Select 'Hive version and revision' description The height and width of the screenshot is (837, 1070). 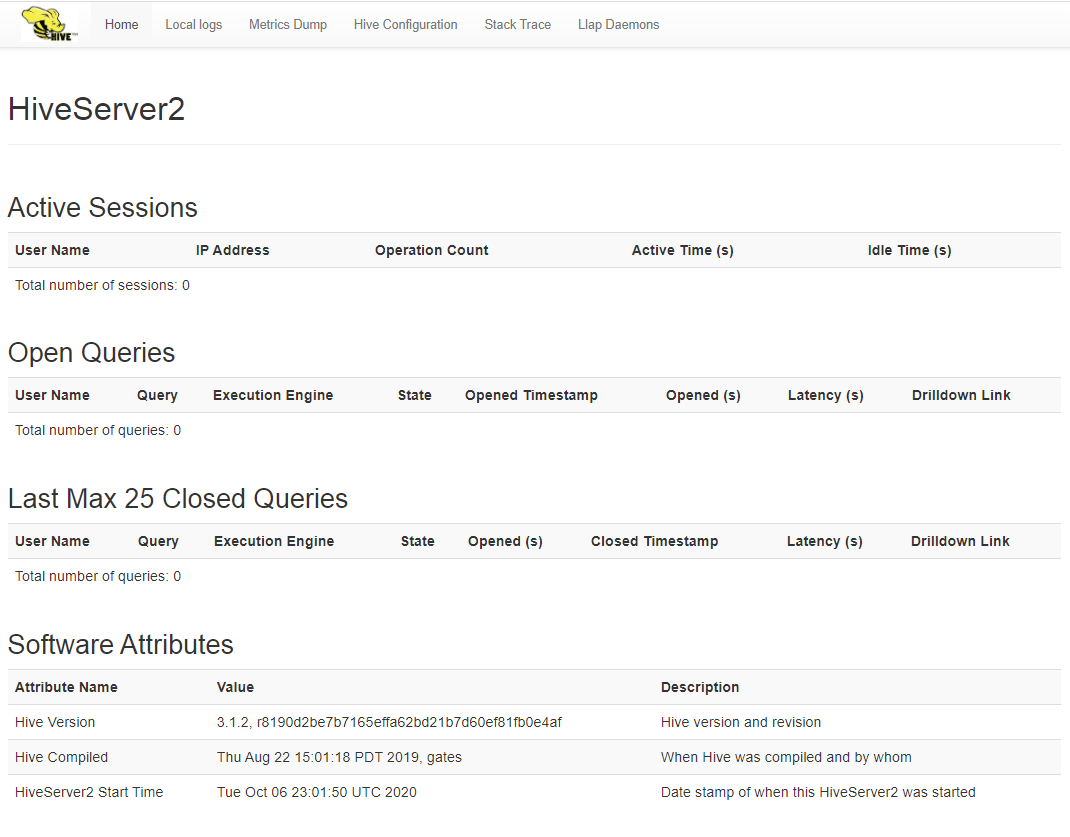tap(741, 722)
